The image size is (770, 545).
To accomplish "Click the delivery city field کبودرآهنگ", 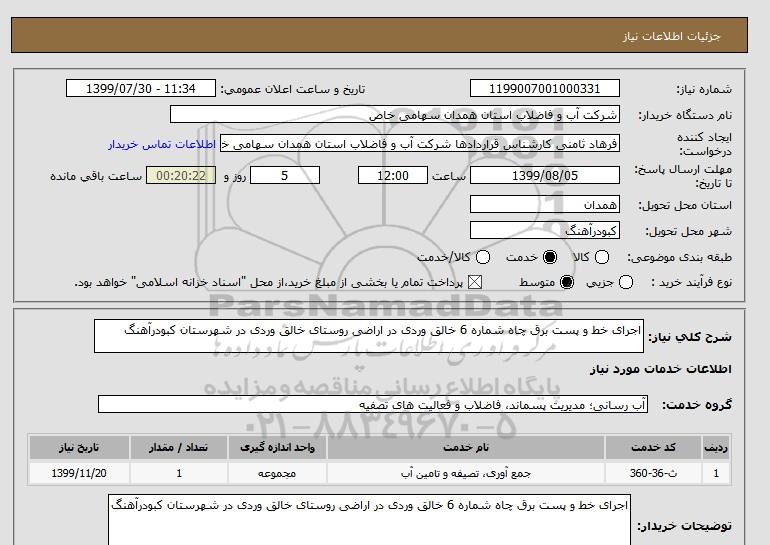I will 545,231.
